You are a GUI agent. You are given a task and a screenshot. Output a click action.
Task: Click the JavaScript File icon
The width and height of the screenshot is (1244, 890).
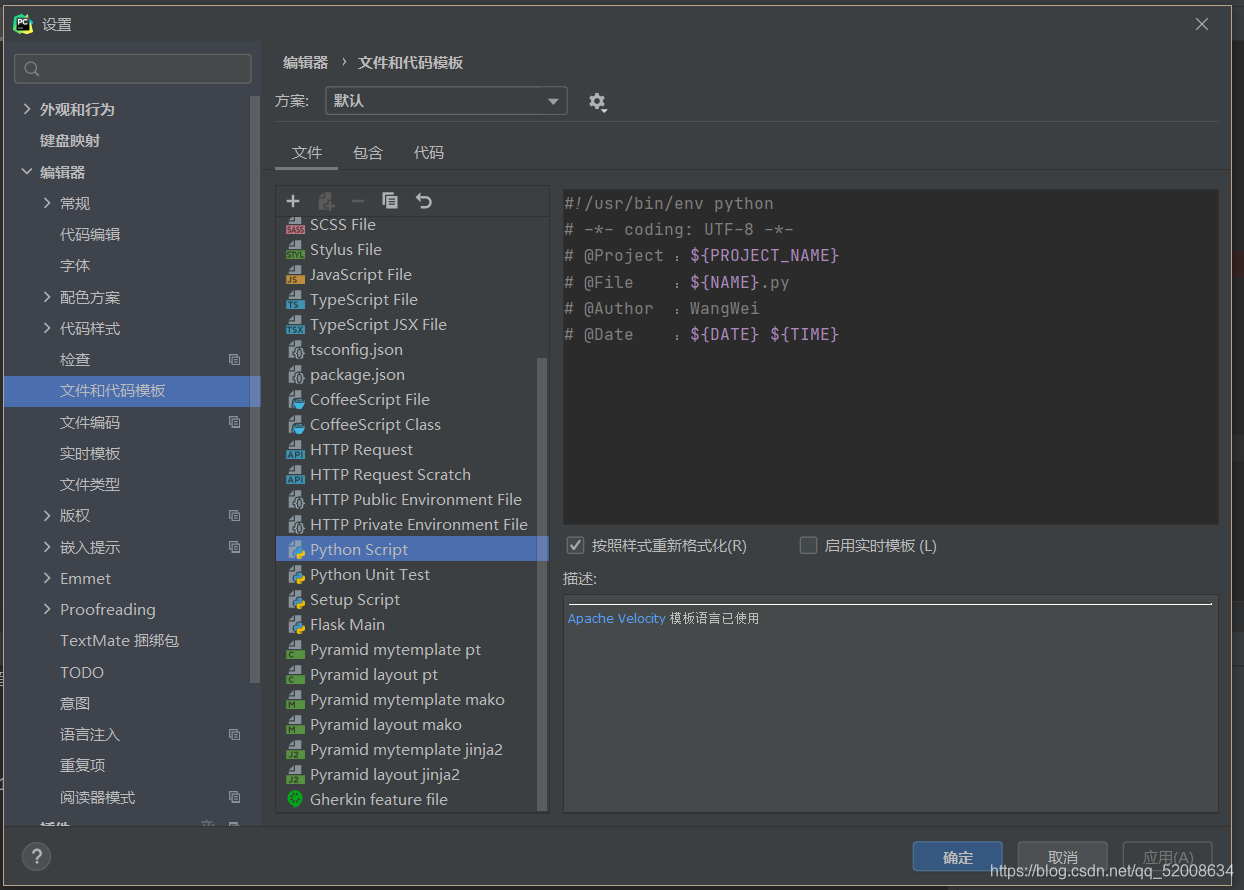point(295,275)
